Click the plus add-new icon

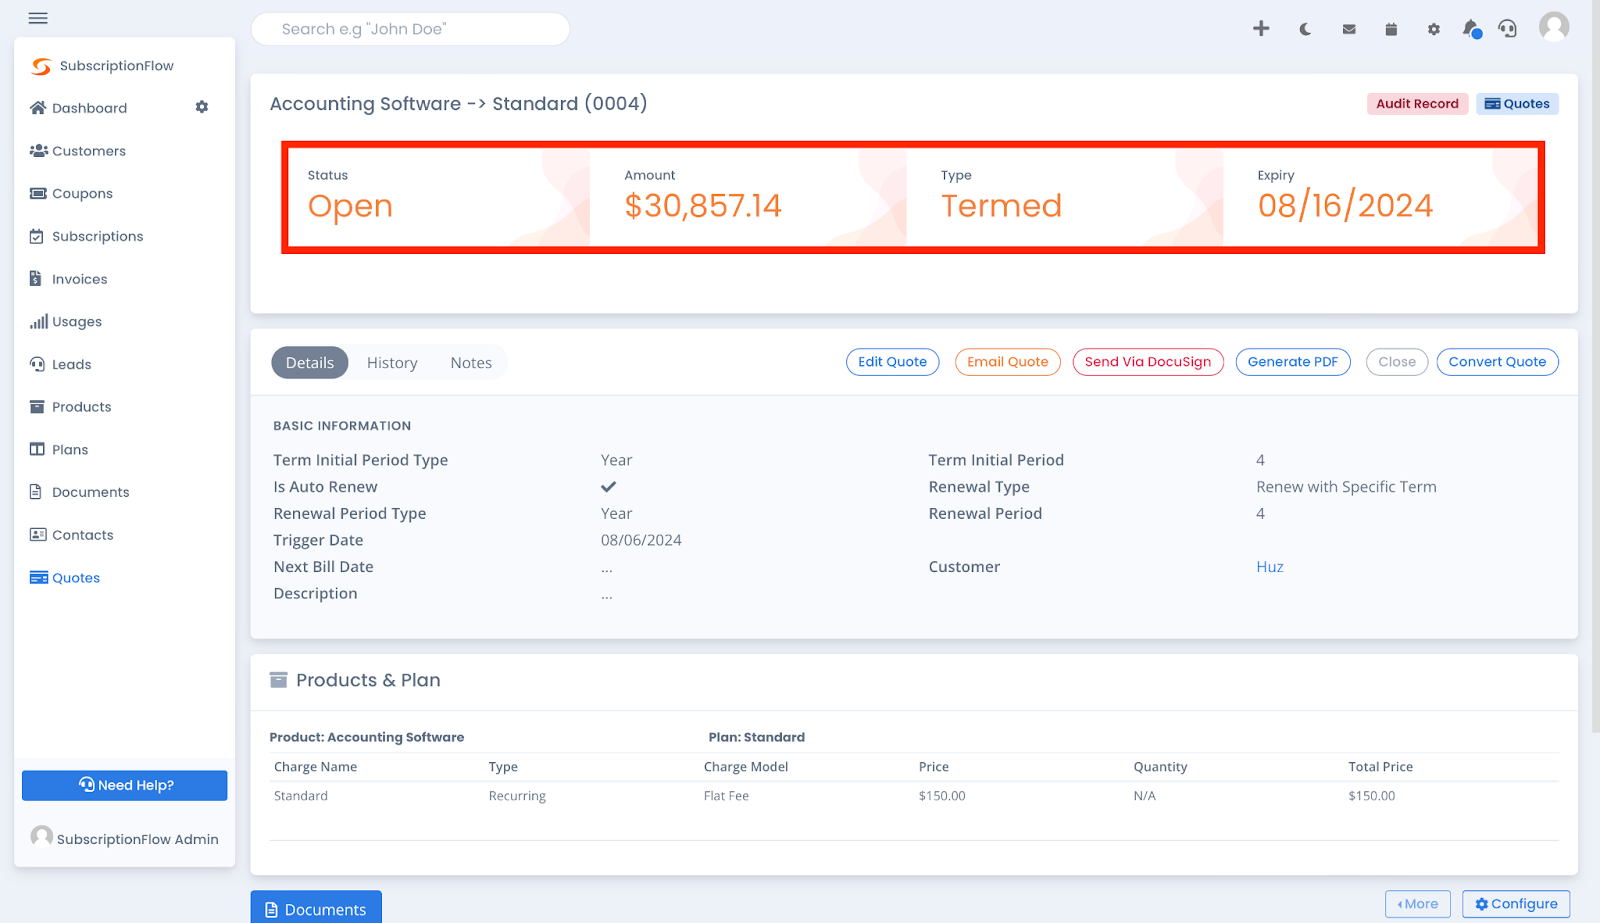(1261, 29)
